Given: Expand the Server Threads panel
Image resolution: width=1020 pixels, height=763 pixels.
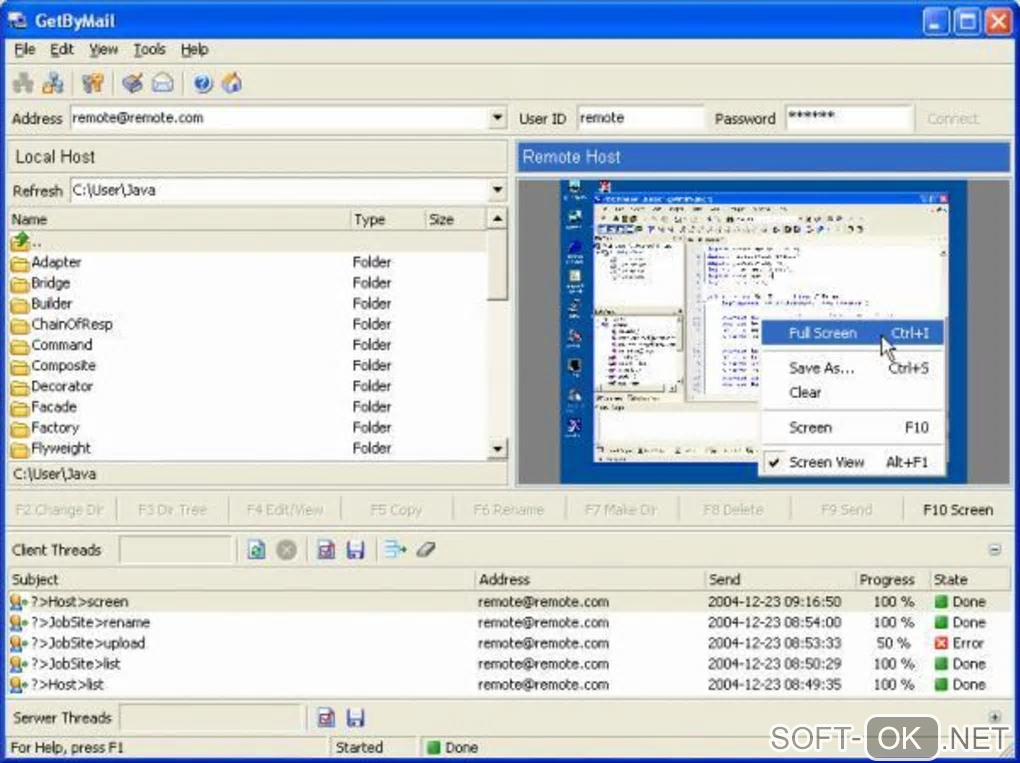Looking at the screenshot, I should [995, 717].
